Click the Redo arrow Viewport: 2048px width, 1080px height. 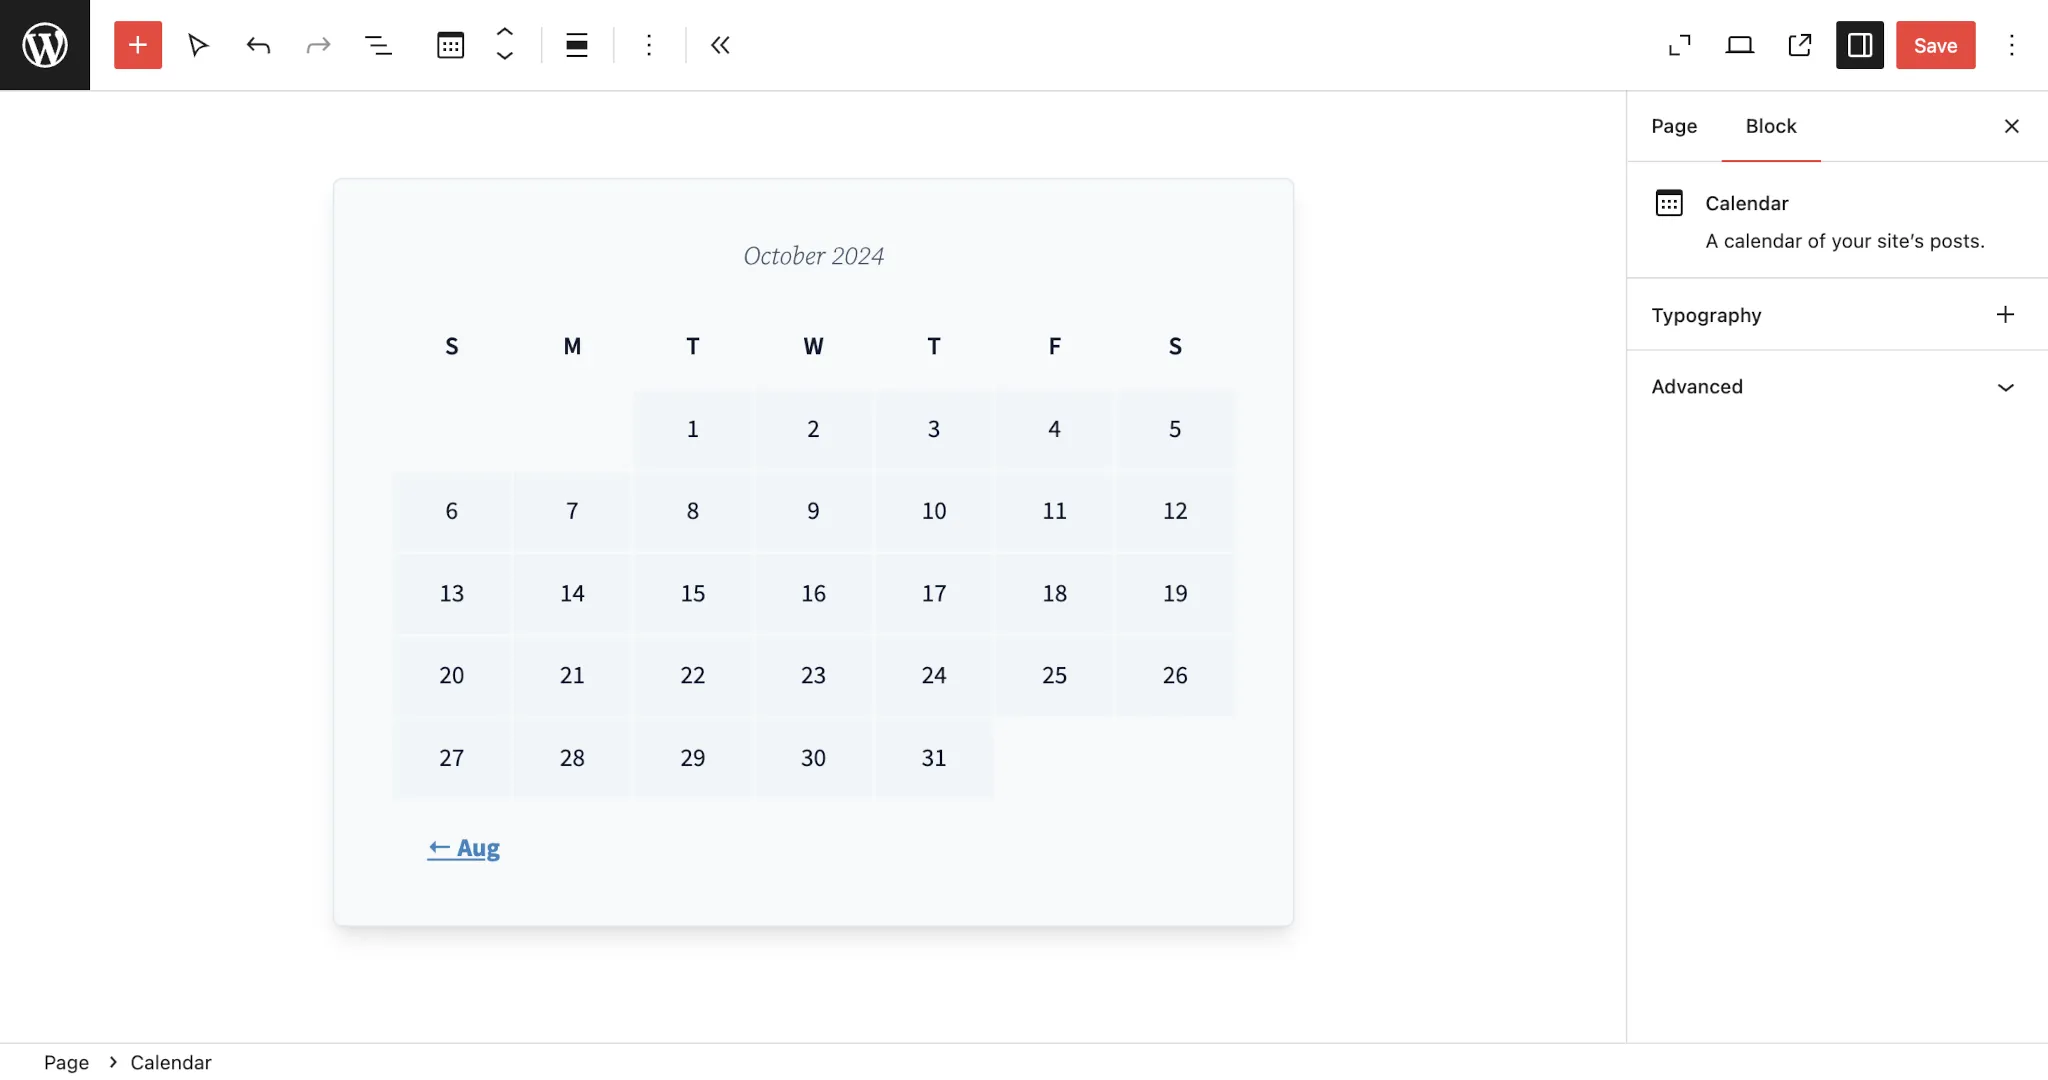(x=318, y=45)
